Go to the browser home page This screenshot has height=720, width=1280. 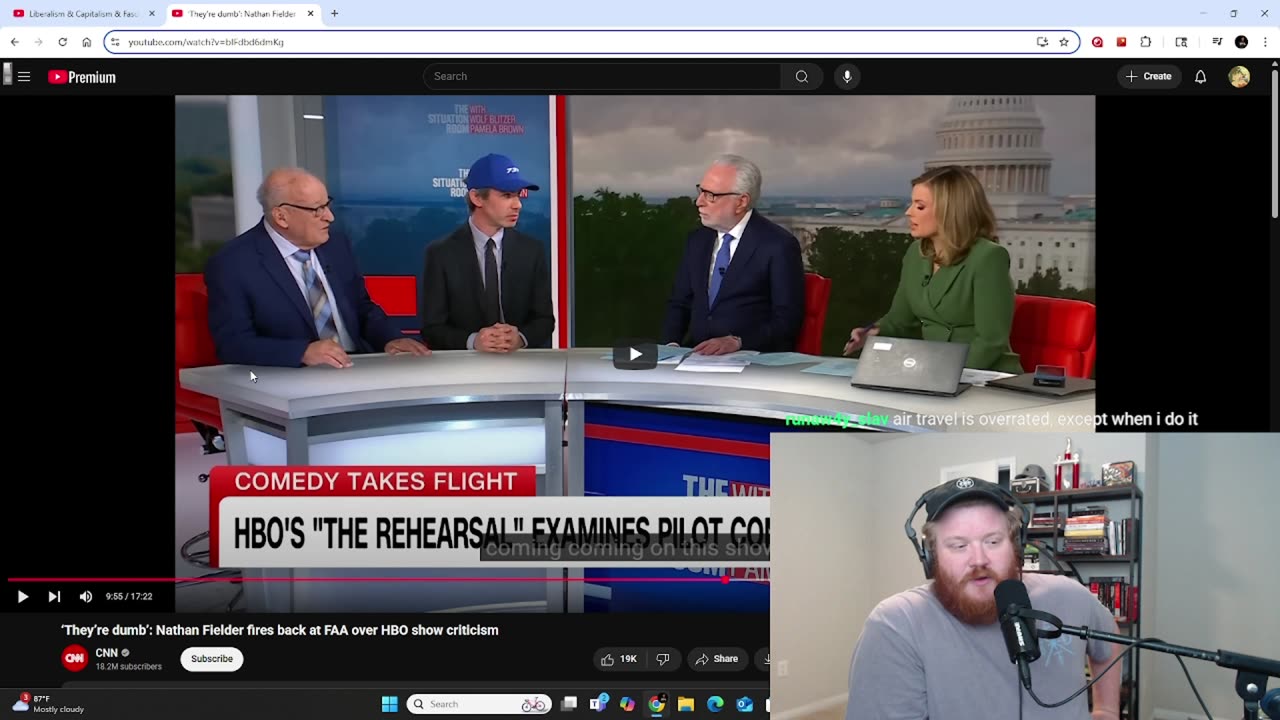click(x=86, y=42)
